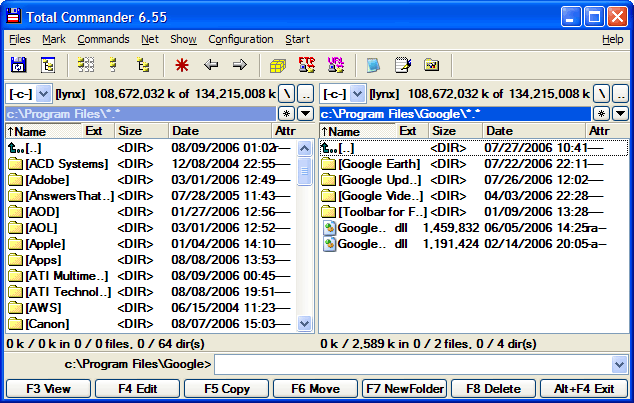634x403 pixels.
Task: Open the notepad edit toolbar icon
Action: 403,65
